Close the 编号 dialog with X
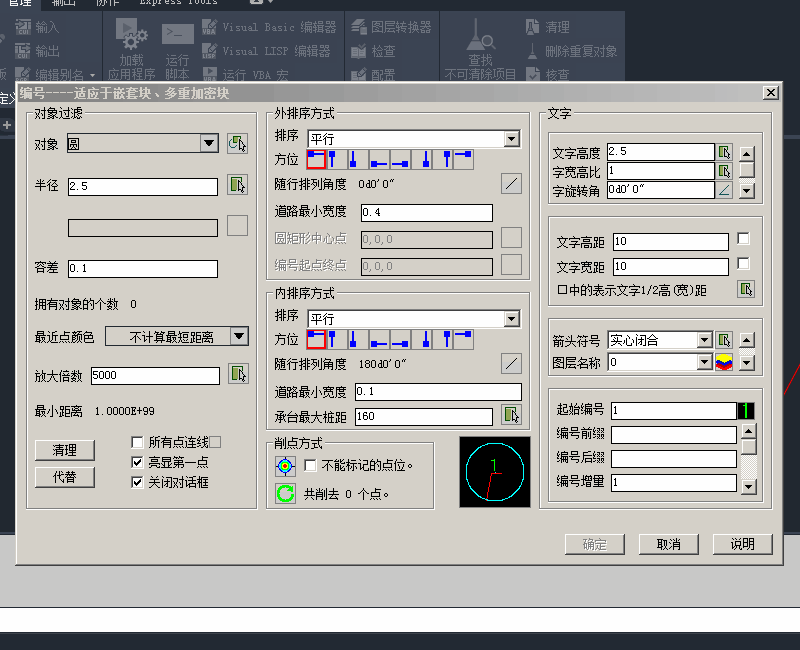The image size is (800, 650). [770, 92]
